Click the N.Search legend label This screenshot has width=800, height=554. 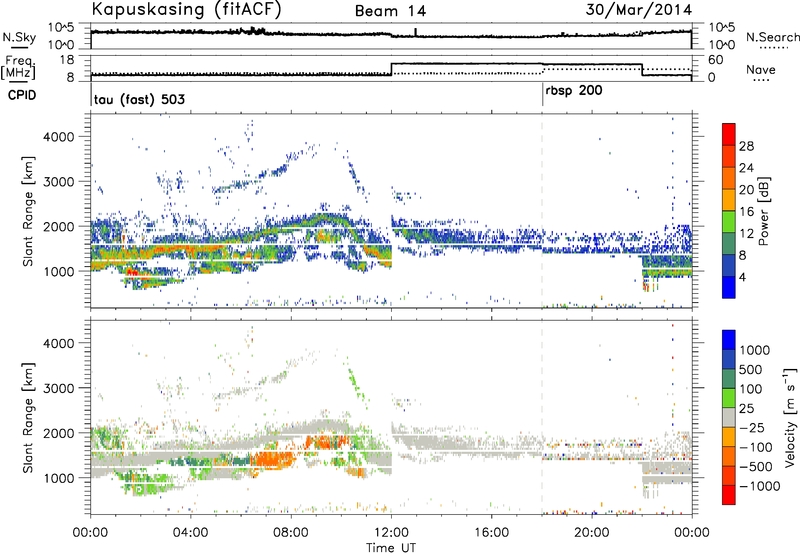[x=772, y=37]
